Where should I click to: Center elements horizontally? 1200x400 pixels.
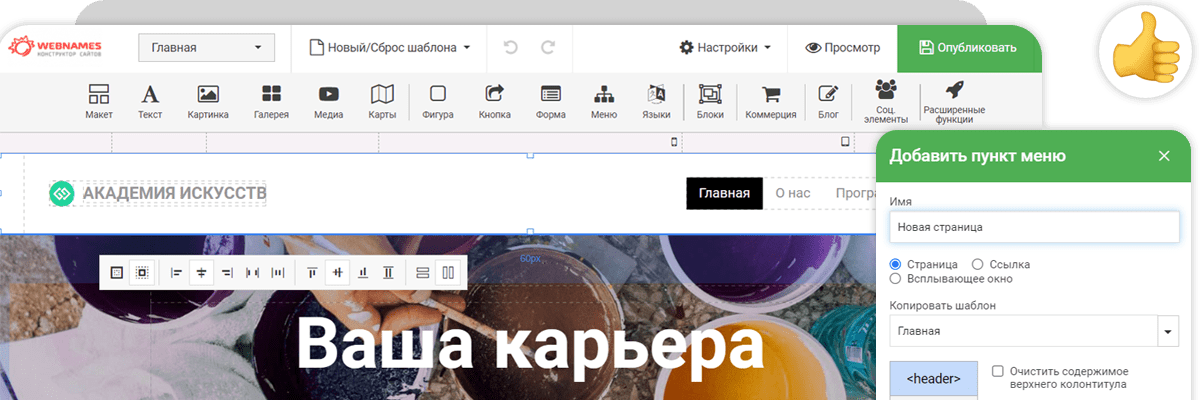(202, 272)
